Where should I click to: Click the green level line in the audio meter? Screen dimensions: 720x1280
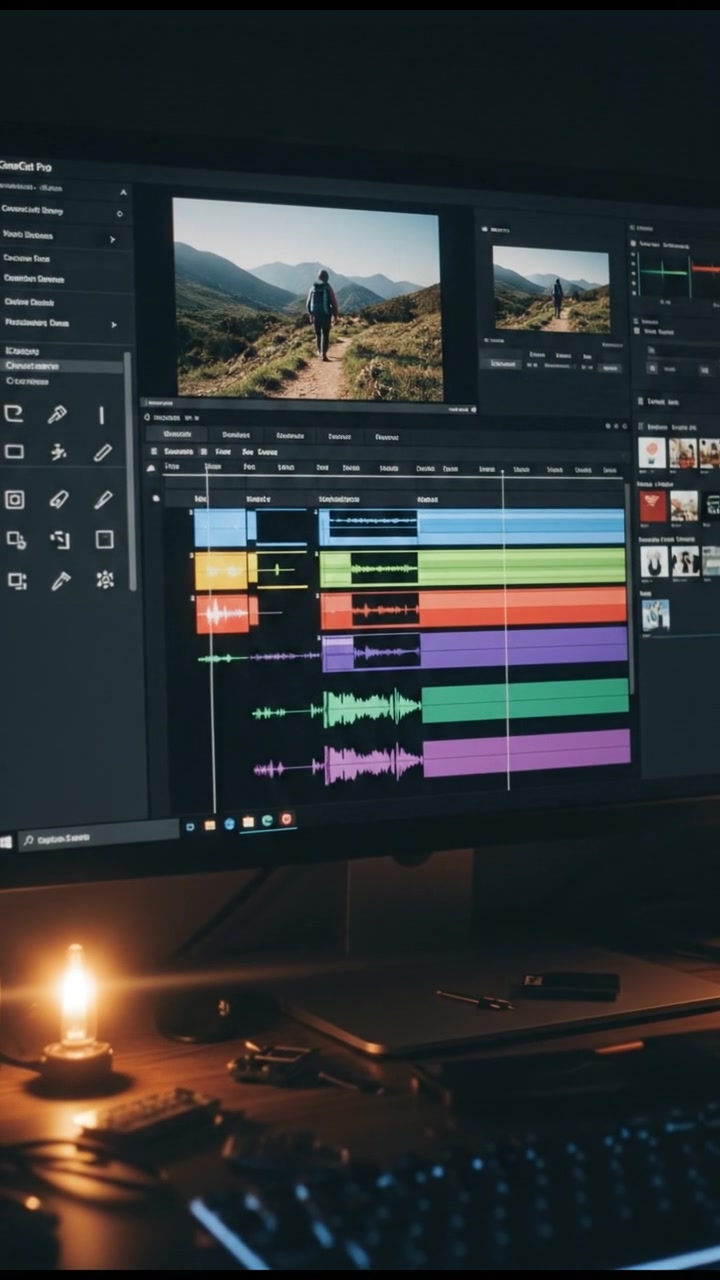click(665, 271)
